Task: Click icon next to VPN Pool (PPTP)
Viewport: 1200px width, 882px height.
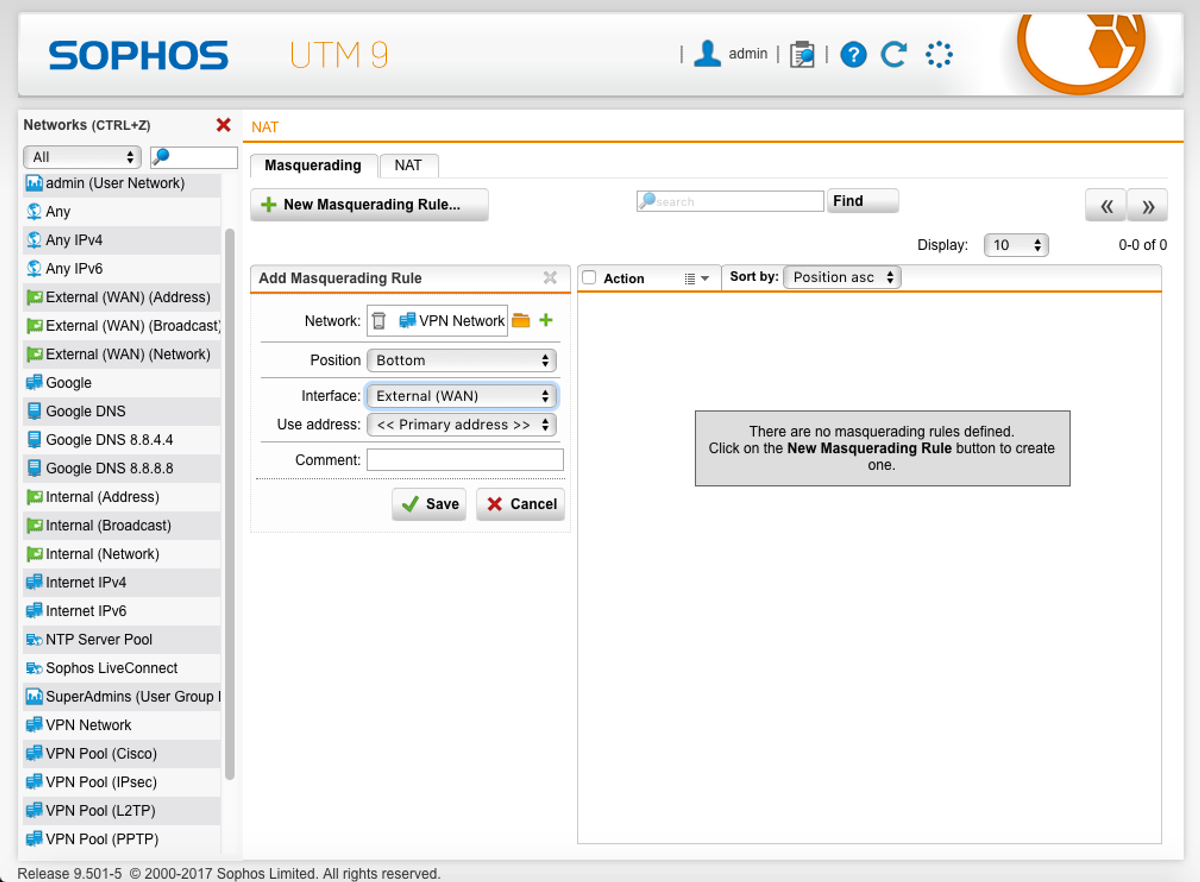Action: click(34, 839)
